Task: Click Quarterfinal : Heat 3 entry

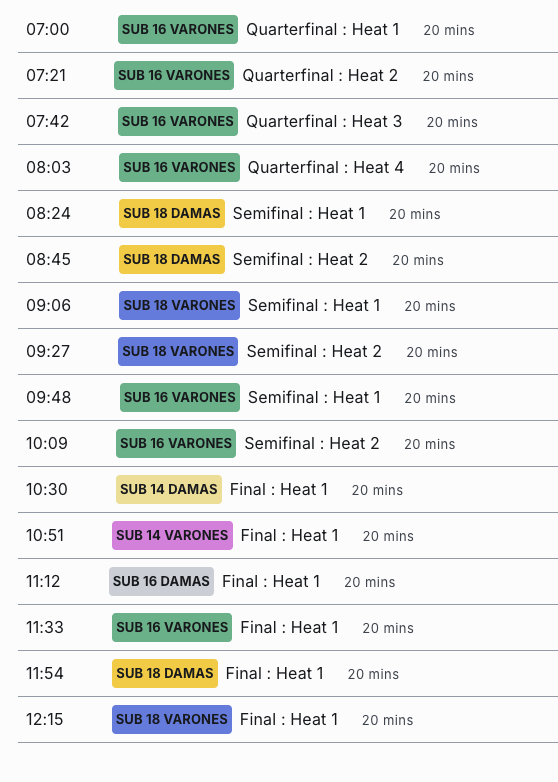Action: point(324,121)
